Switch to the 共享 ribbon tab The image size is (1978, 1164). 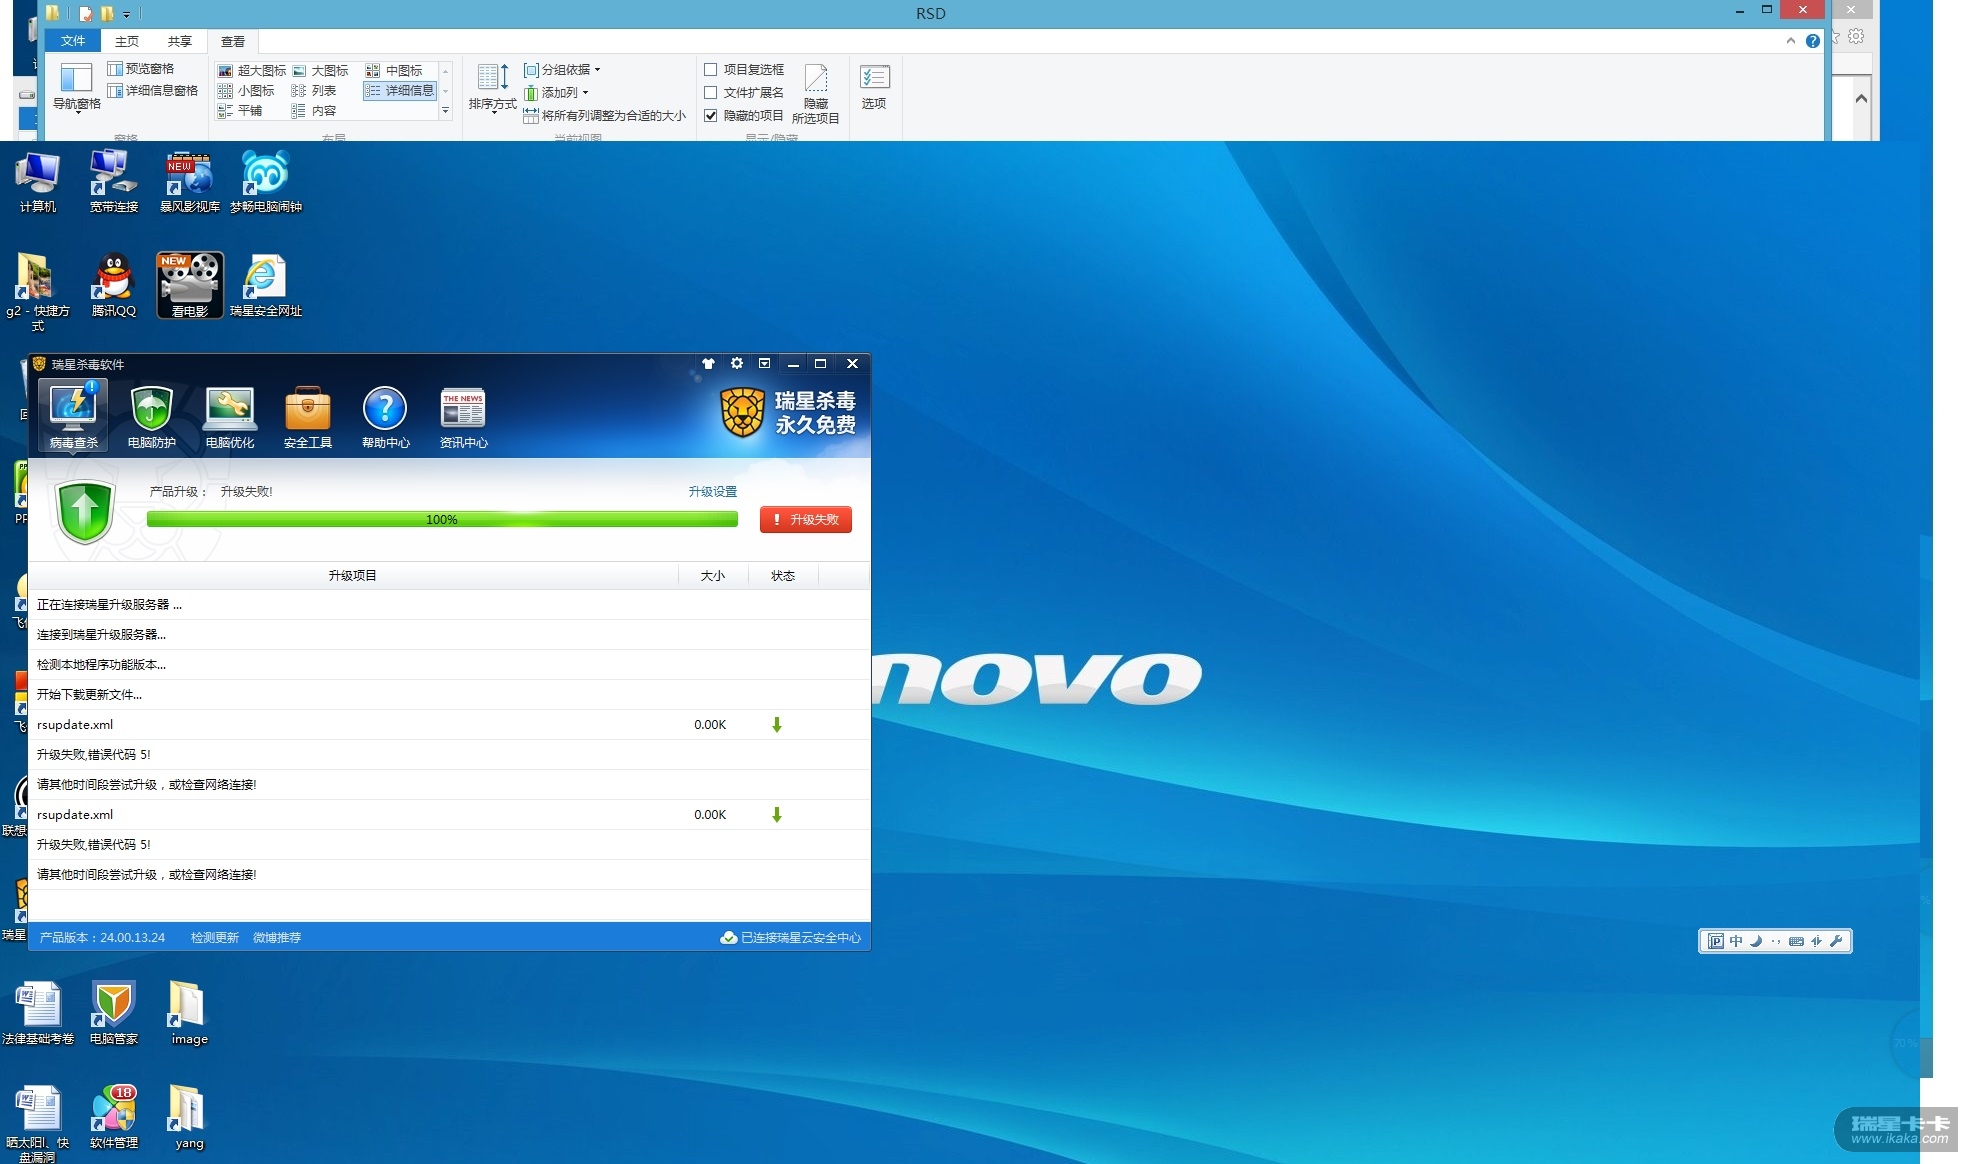[180, 41]
